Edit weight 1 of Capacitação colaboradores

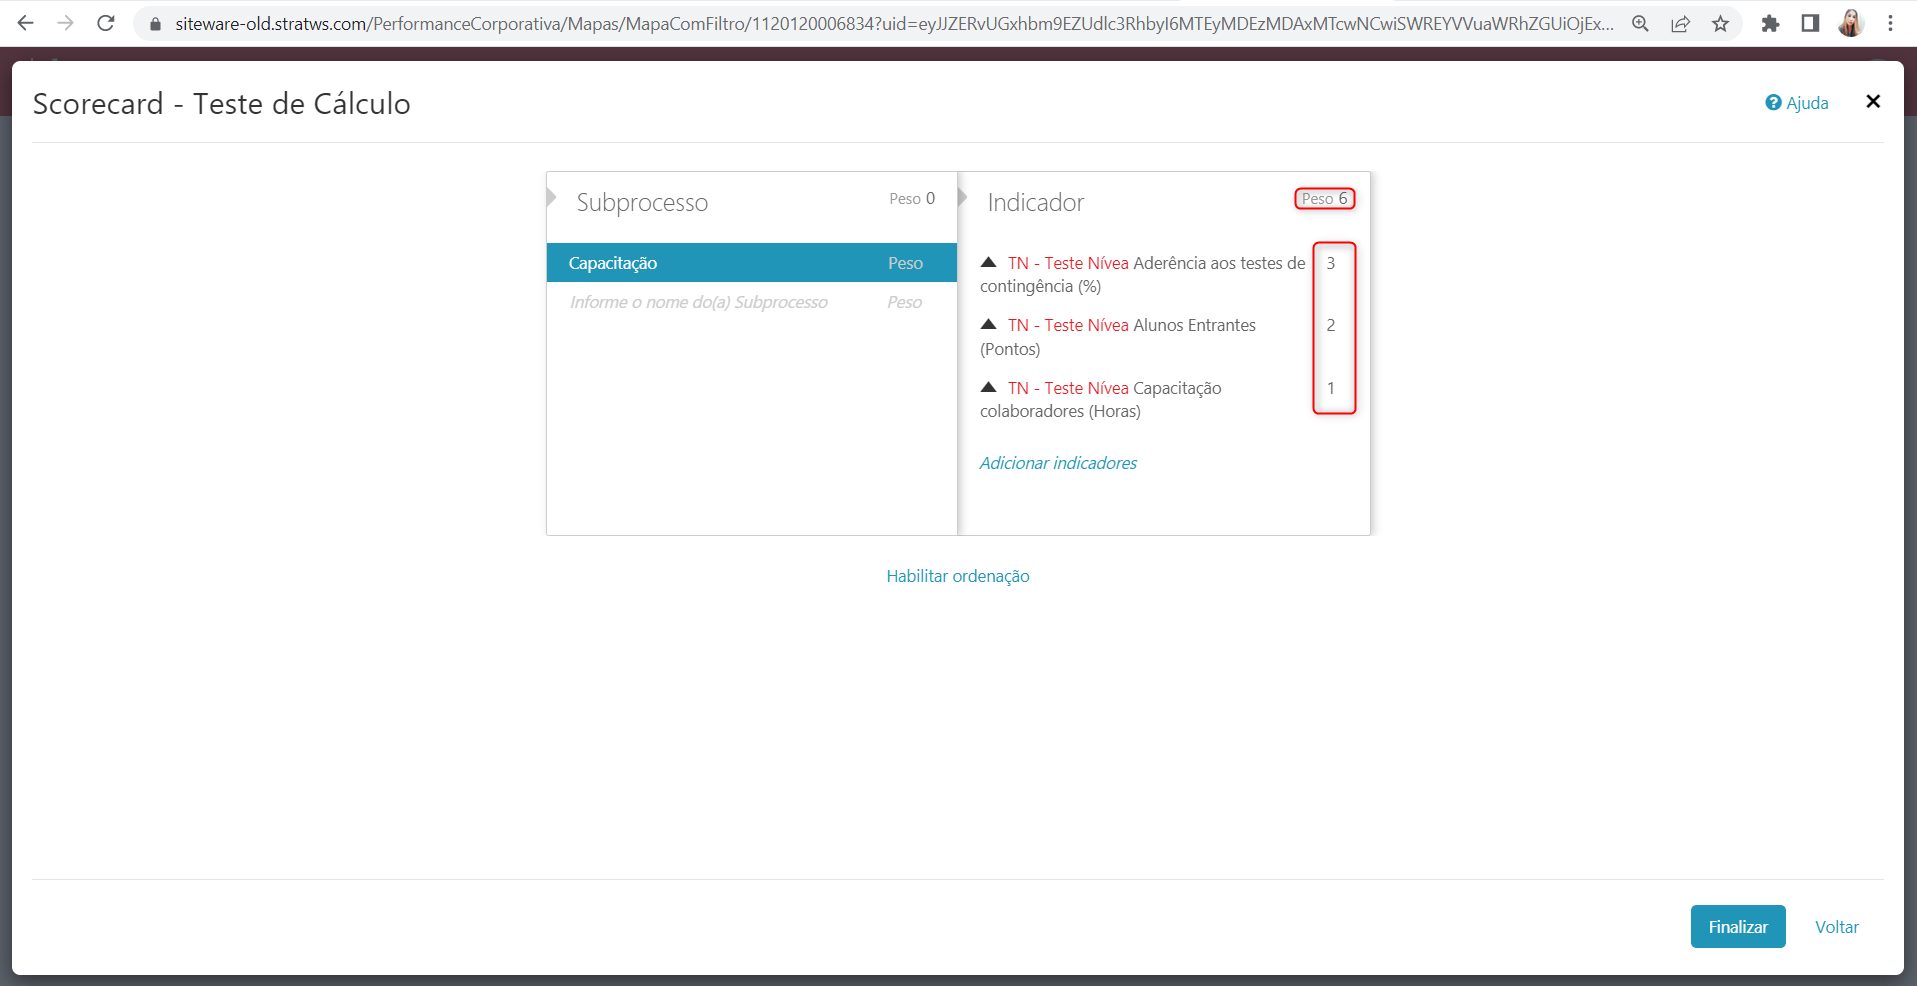(x=1331, y=388)
